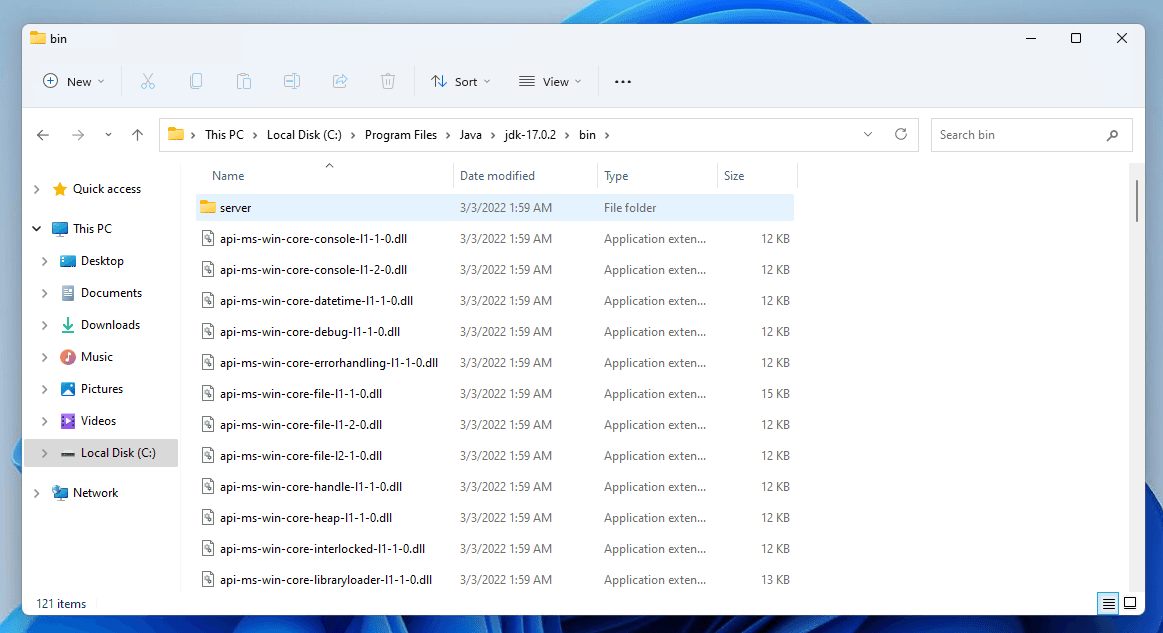Image resolution: width=1163 pixels, height=633 pixels.
Task: Click the Downloads arrow icon in sidebar
Action: (x=67, y=325)
